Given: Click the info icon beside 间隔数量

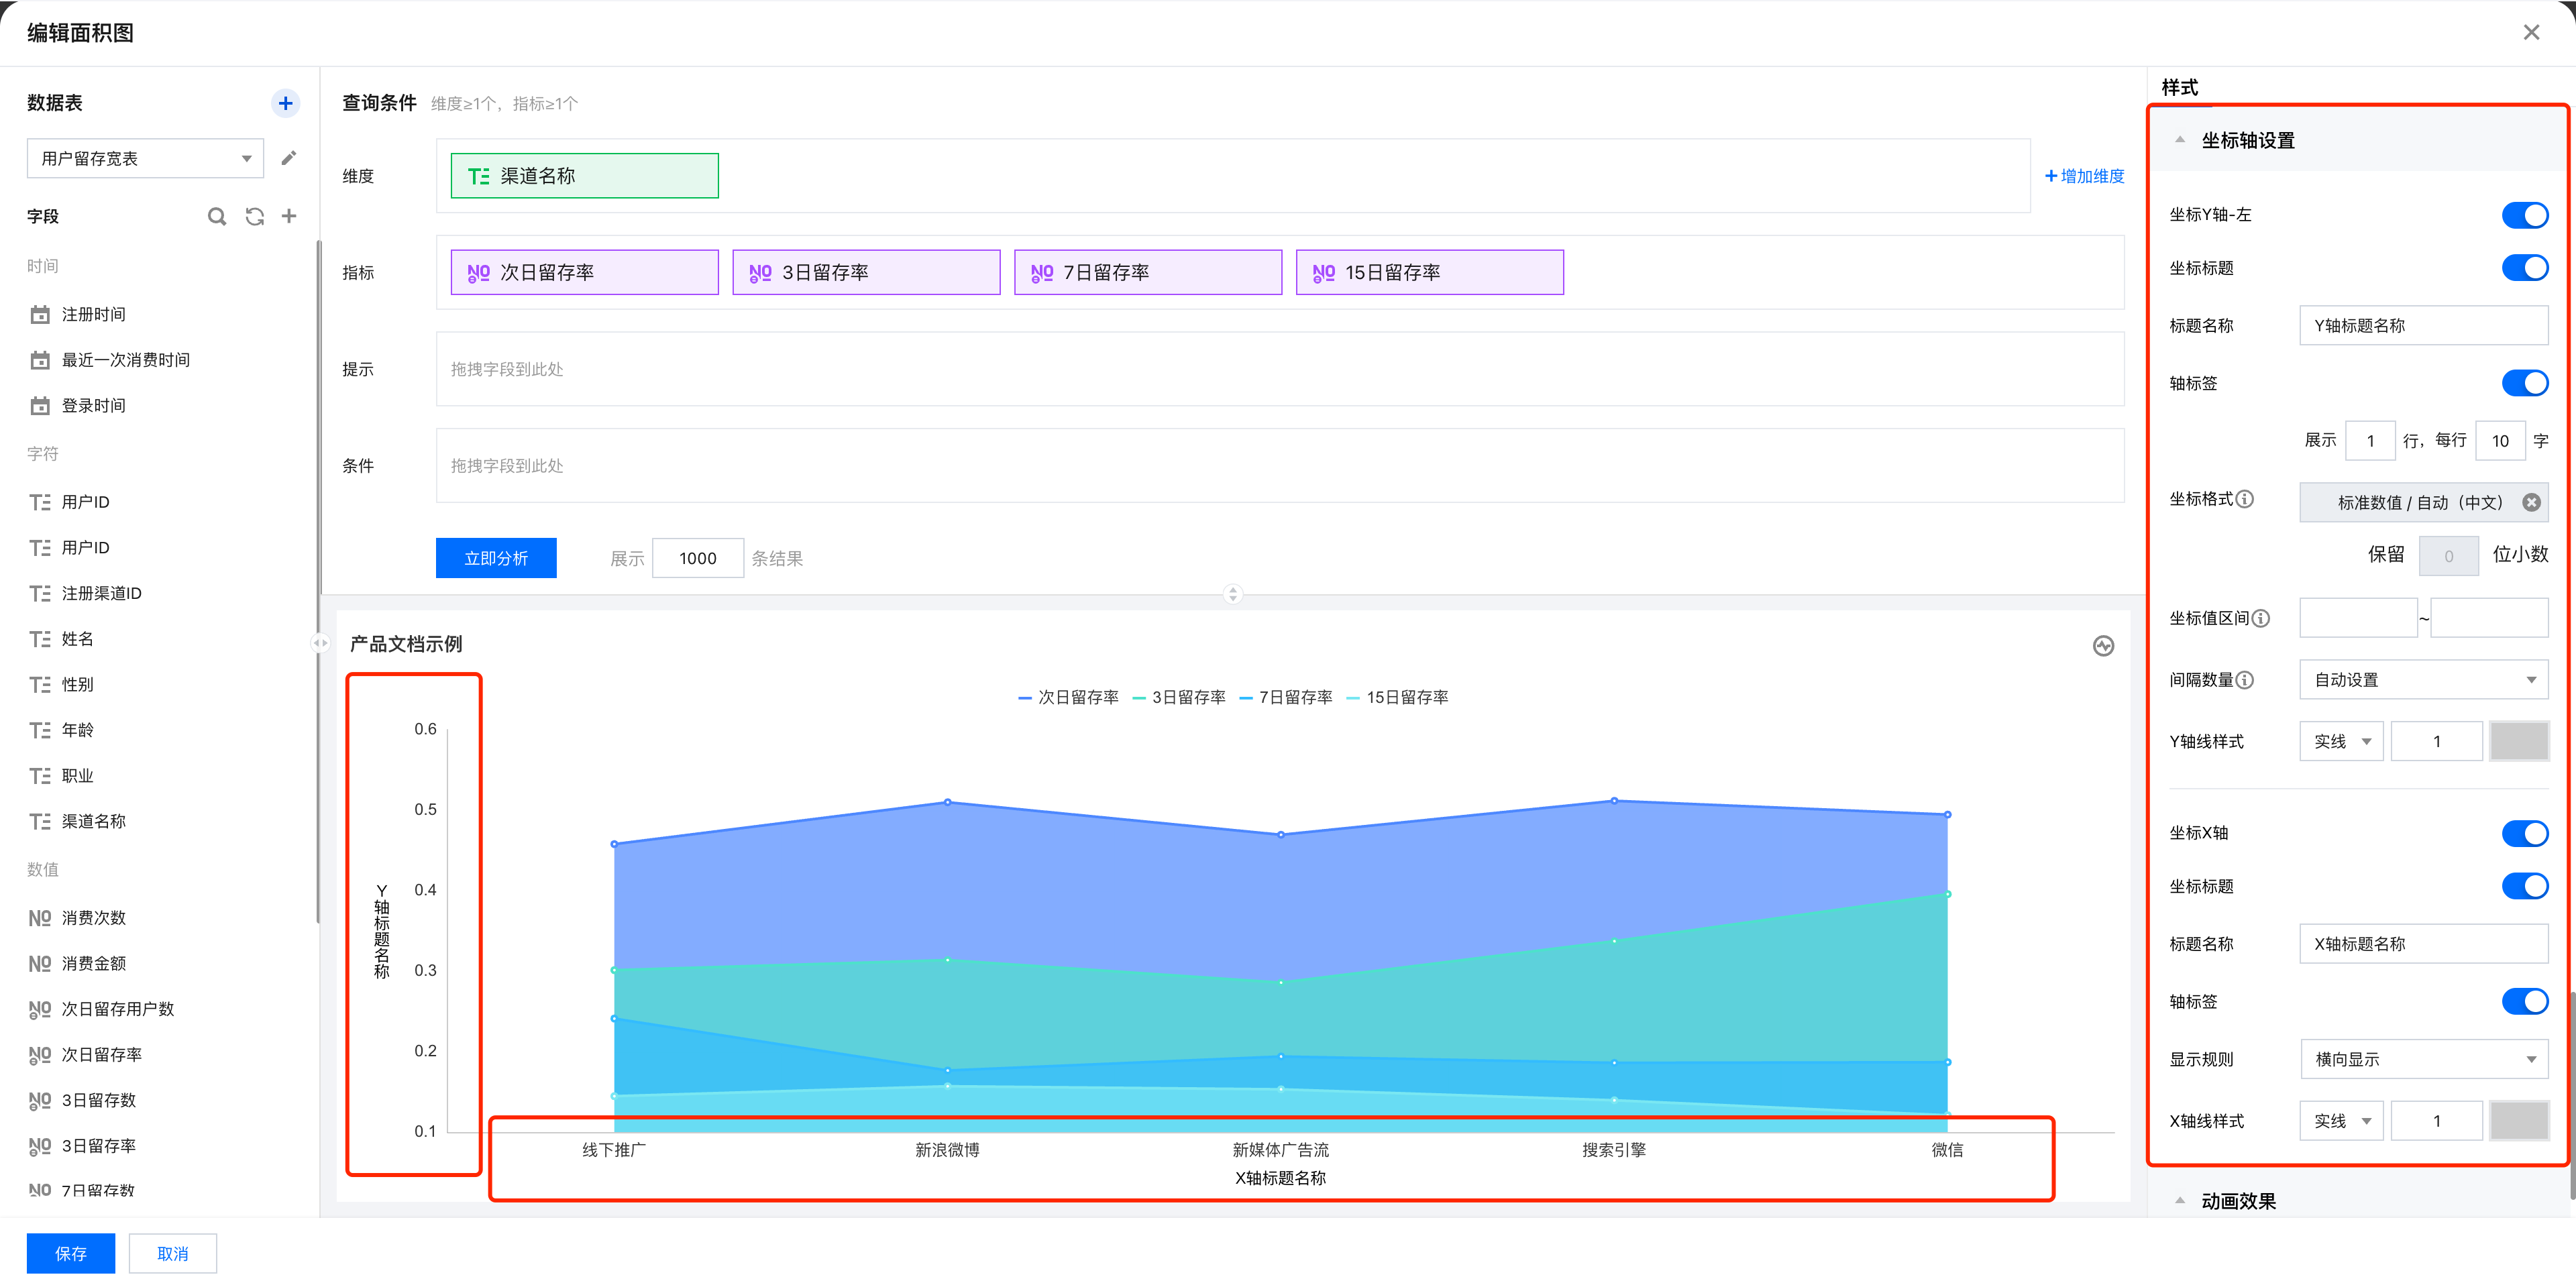Looking at the screenshot, I should point(2245,680).
